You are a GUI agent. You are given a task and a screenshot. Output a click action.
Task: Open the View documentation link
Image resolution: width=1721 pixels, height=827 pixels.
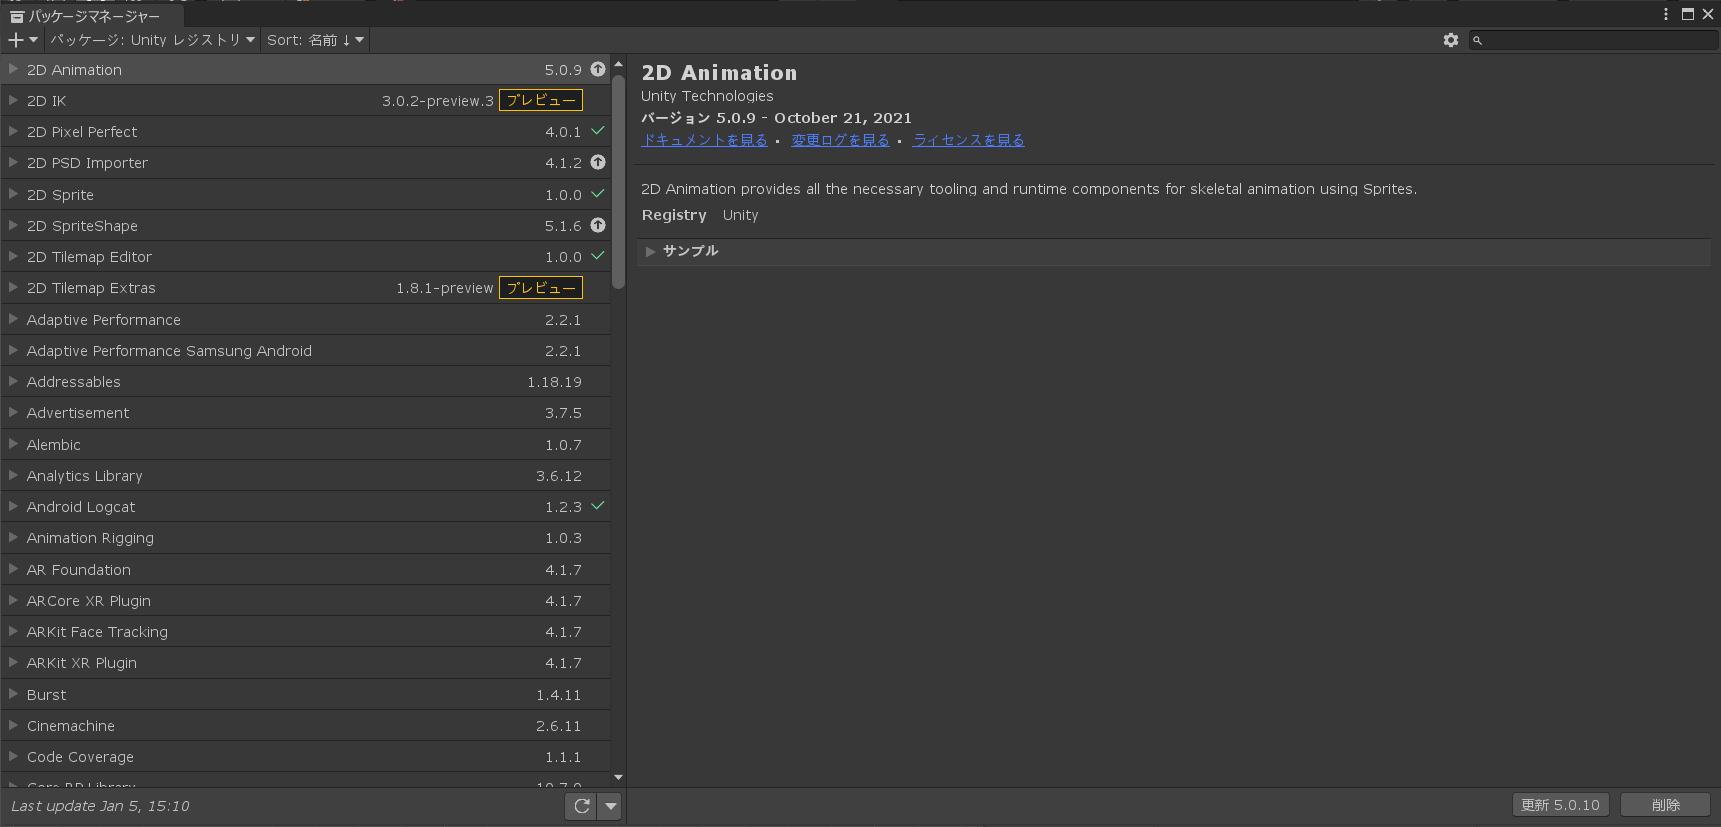[x=705, y=140]
